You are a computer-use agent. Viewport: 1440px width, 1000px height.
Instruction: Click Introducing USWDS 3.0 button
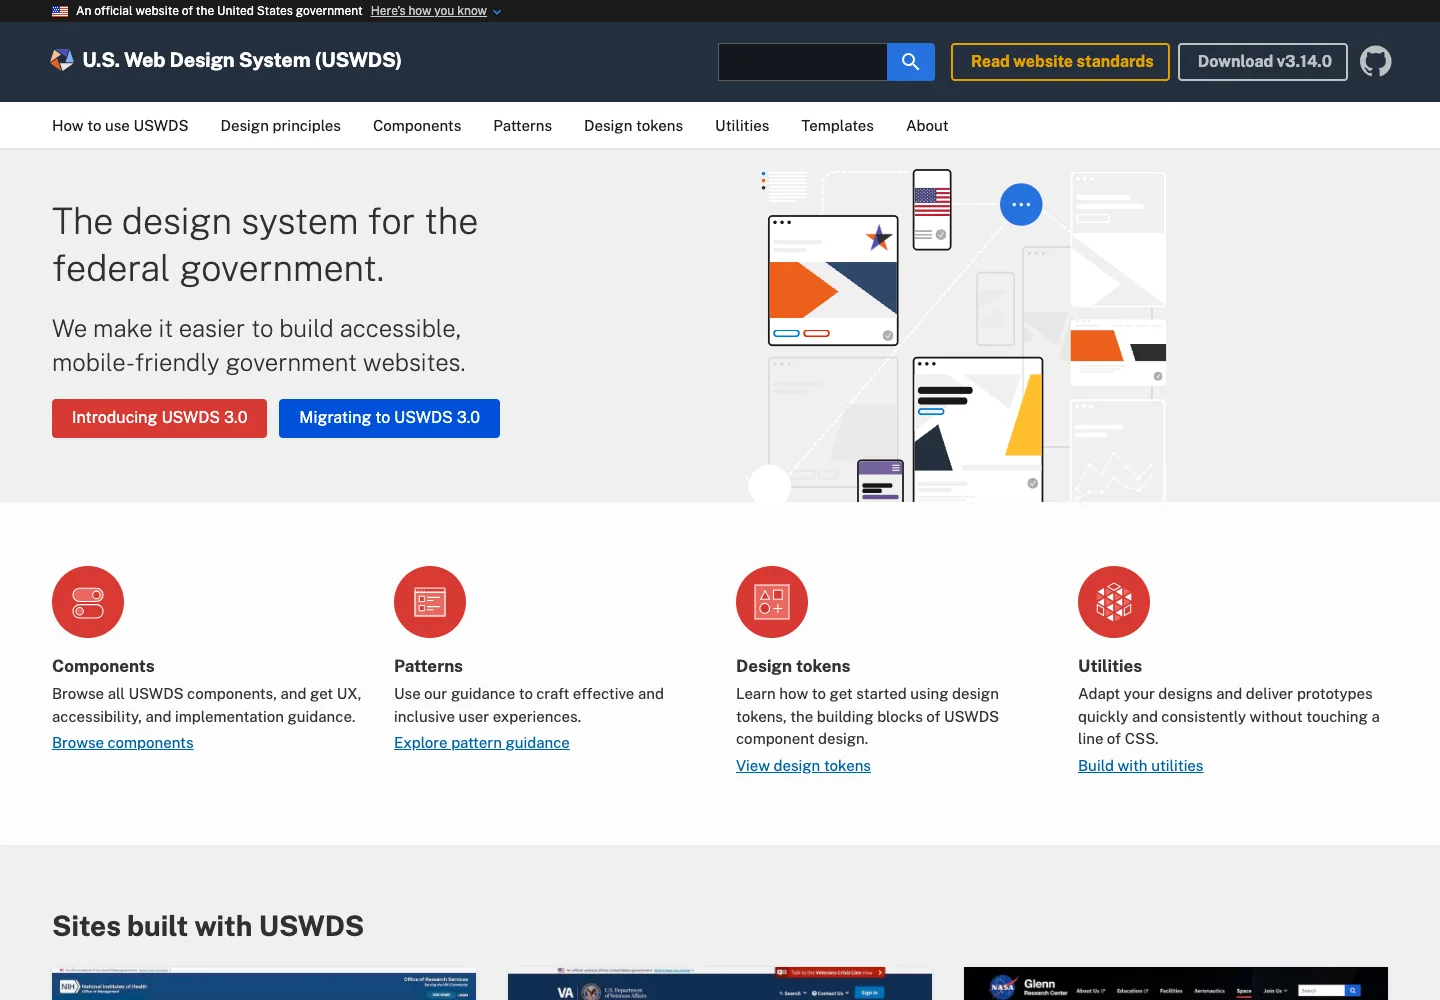(x=159, y=418)
